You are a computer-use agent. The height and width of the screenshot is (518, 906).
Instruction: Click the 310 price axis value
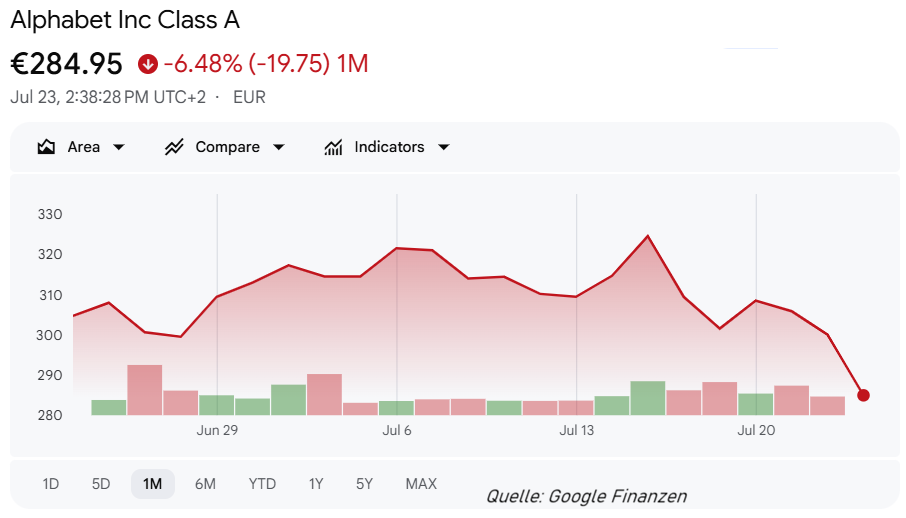coord(50,295)
